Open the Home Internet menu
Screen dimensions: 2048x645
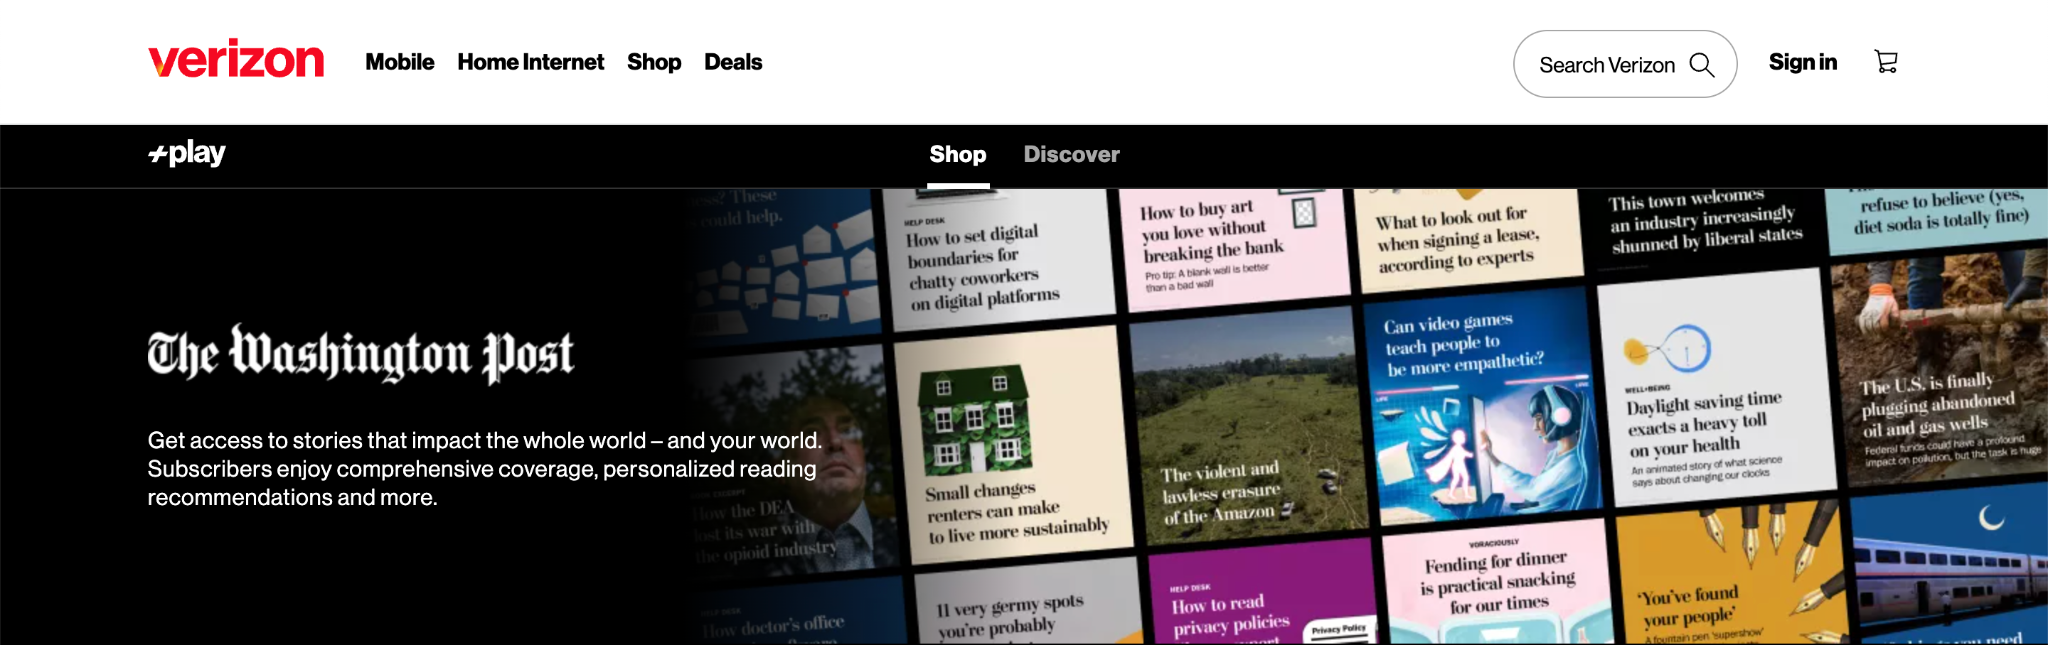(531, 62)
